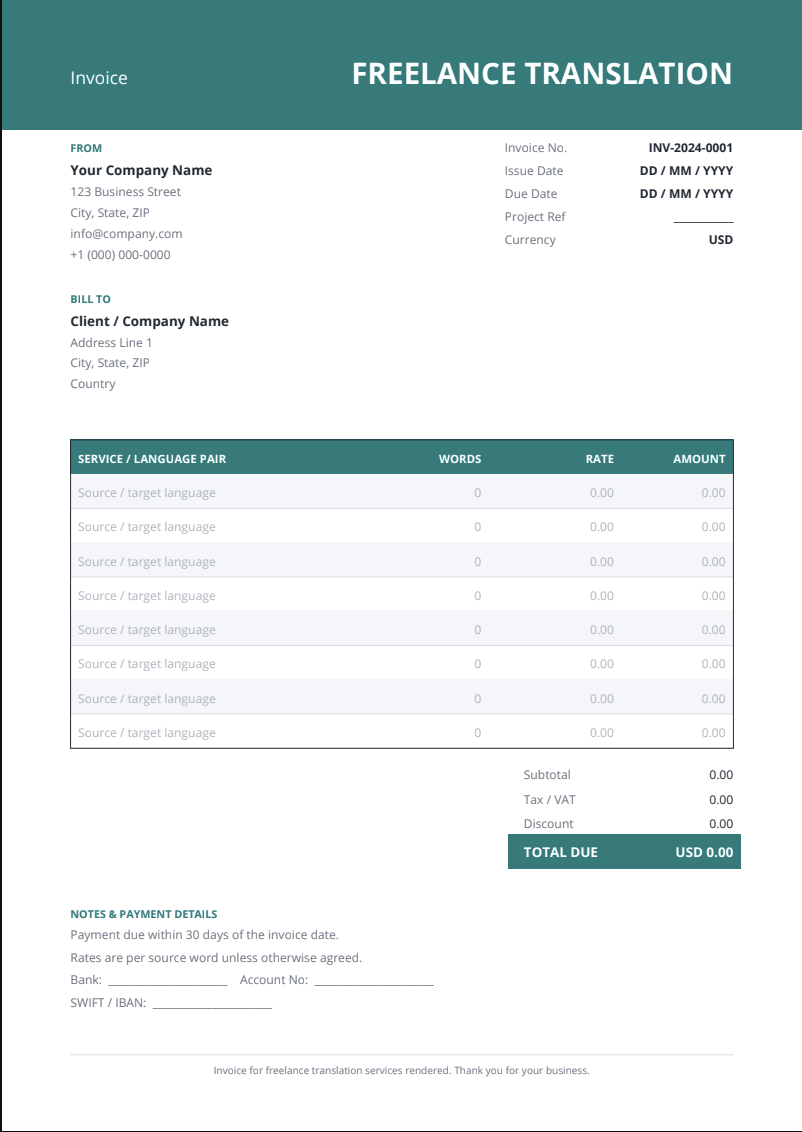This screenshot has height=1132, width=802.
Task: Click the TOTAL DUE USD 0.00 box
Action: (x=624, y=852)
